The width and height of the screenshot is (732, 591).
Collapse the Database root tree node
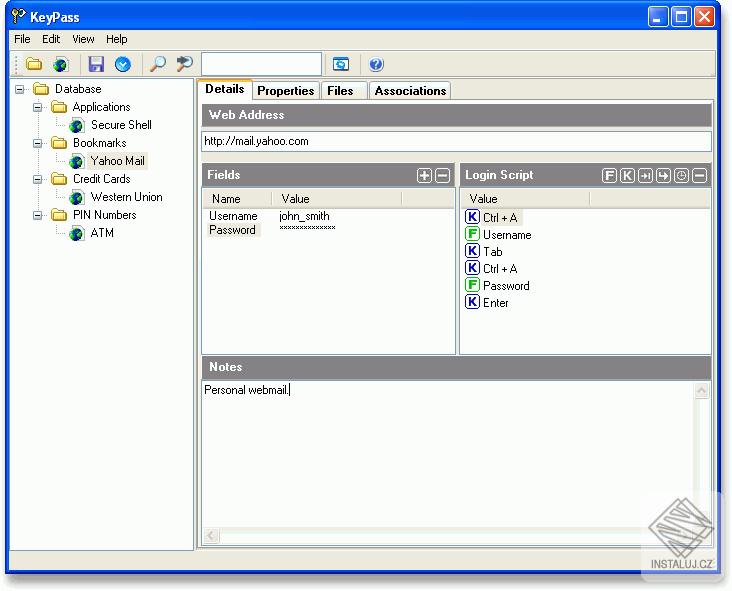point(20,89)
